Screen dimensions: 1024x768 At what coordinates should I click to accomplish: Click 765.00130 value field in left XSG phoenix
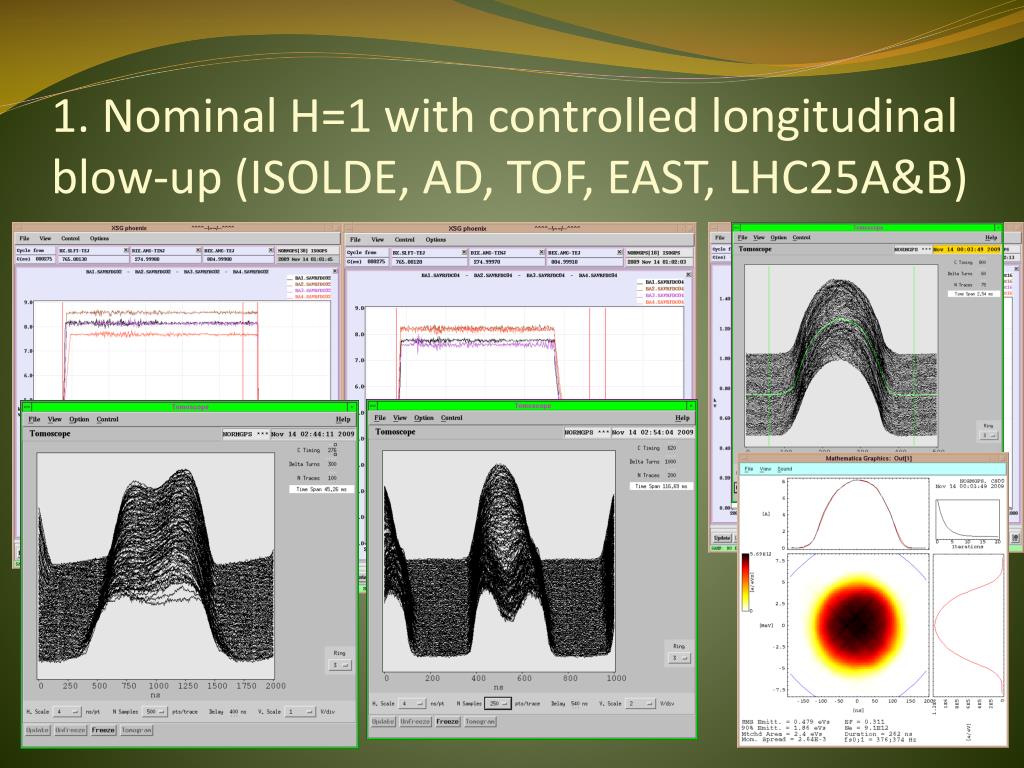click(93, 259)
